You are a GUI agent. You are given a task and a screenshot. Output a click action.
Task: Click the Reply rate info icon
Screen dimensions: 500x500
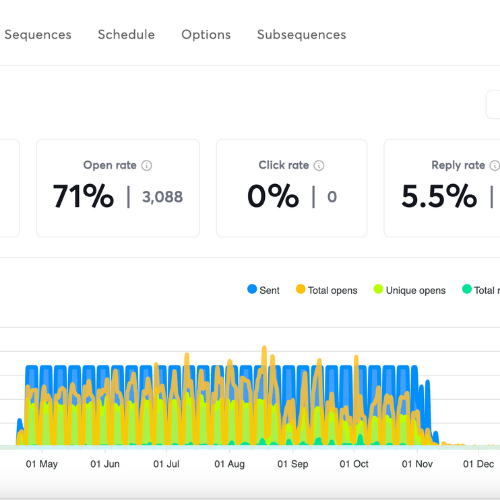[495, 165]
